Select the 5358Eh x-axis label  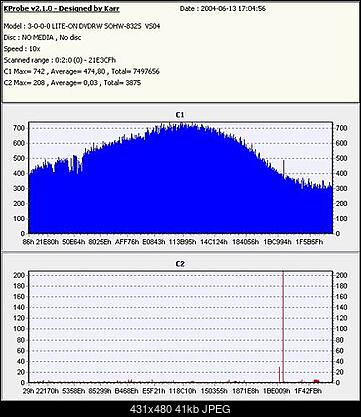point(73,391)
